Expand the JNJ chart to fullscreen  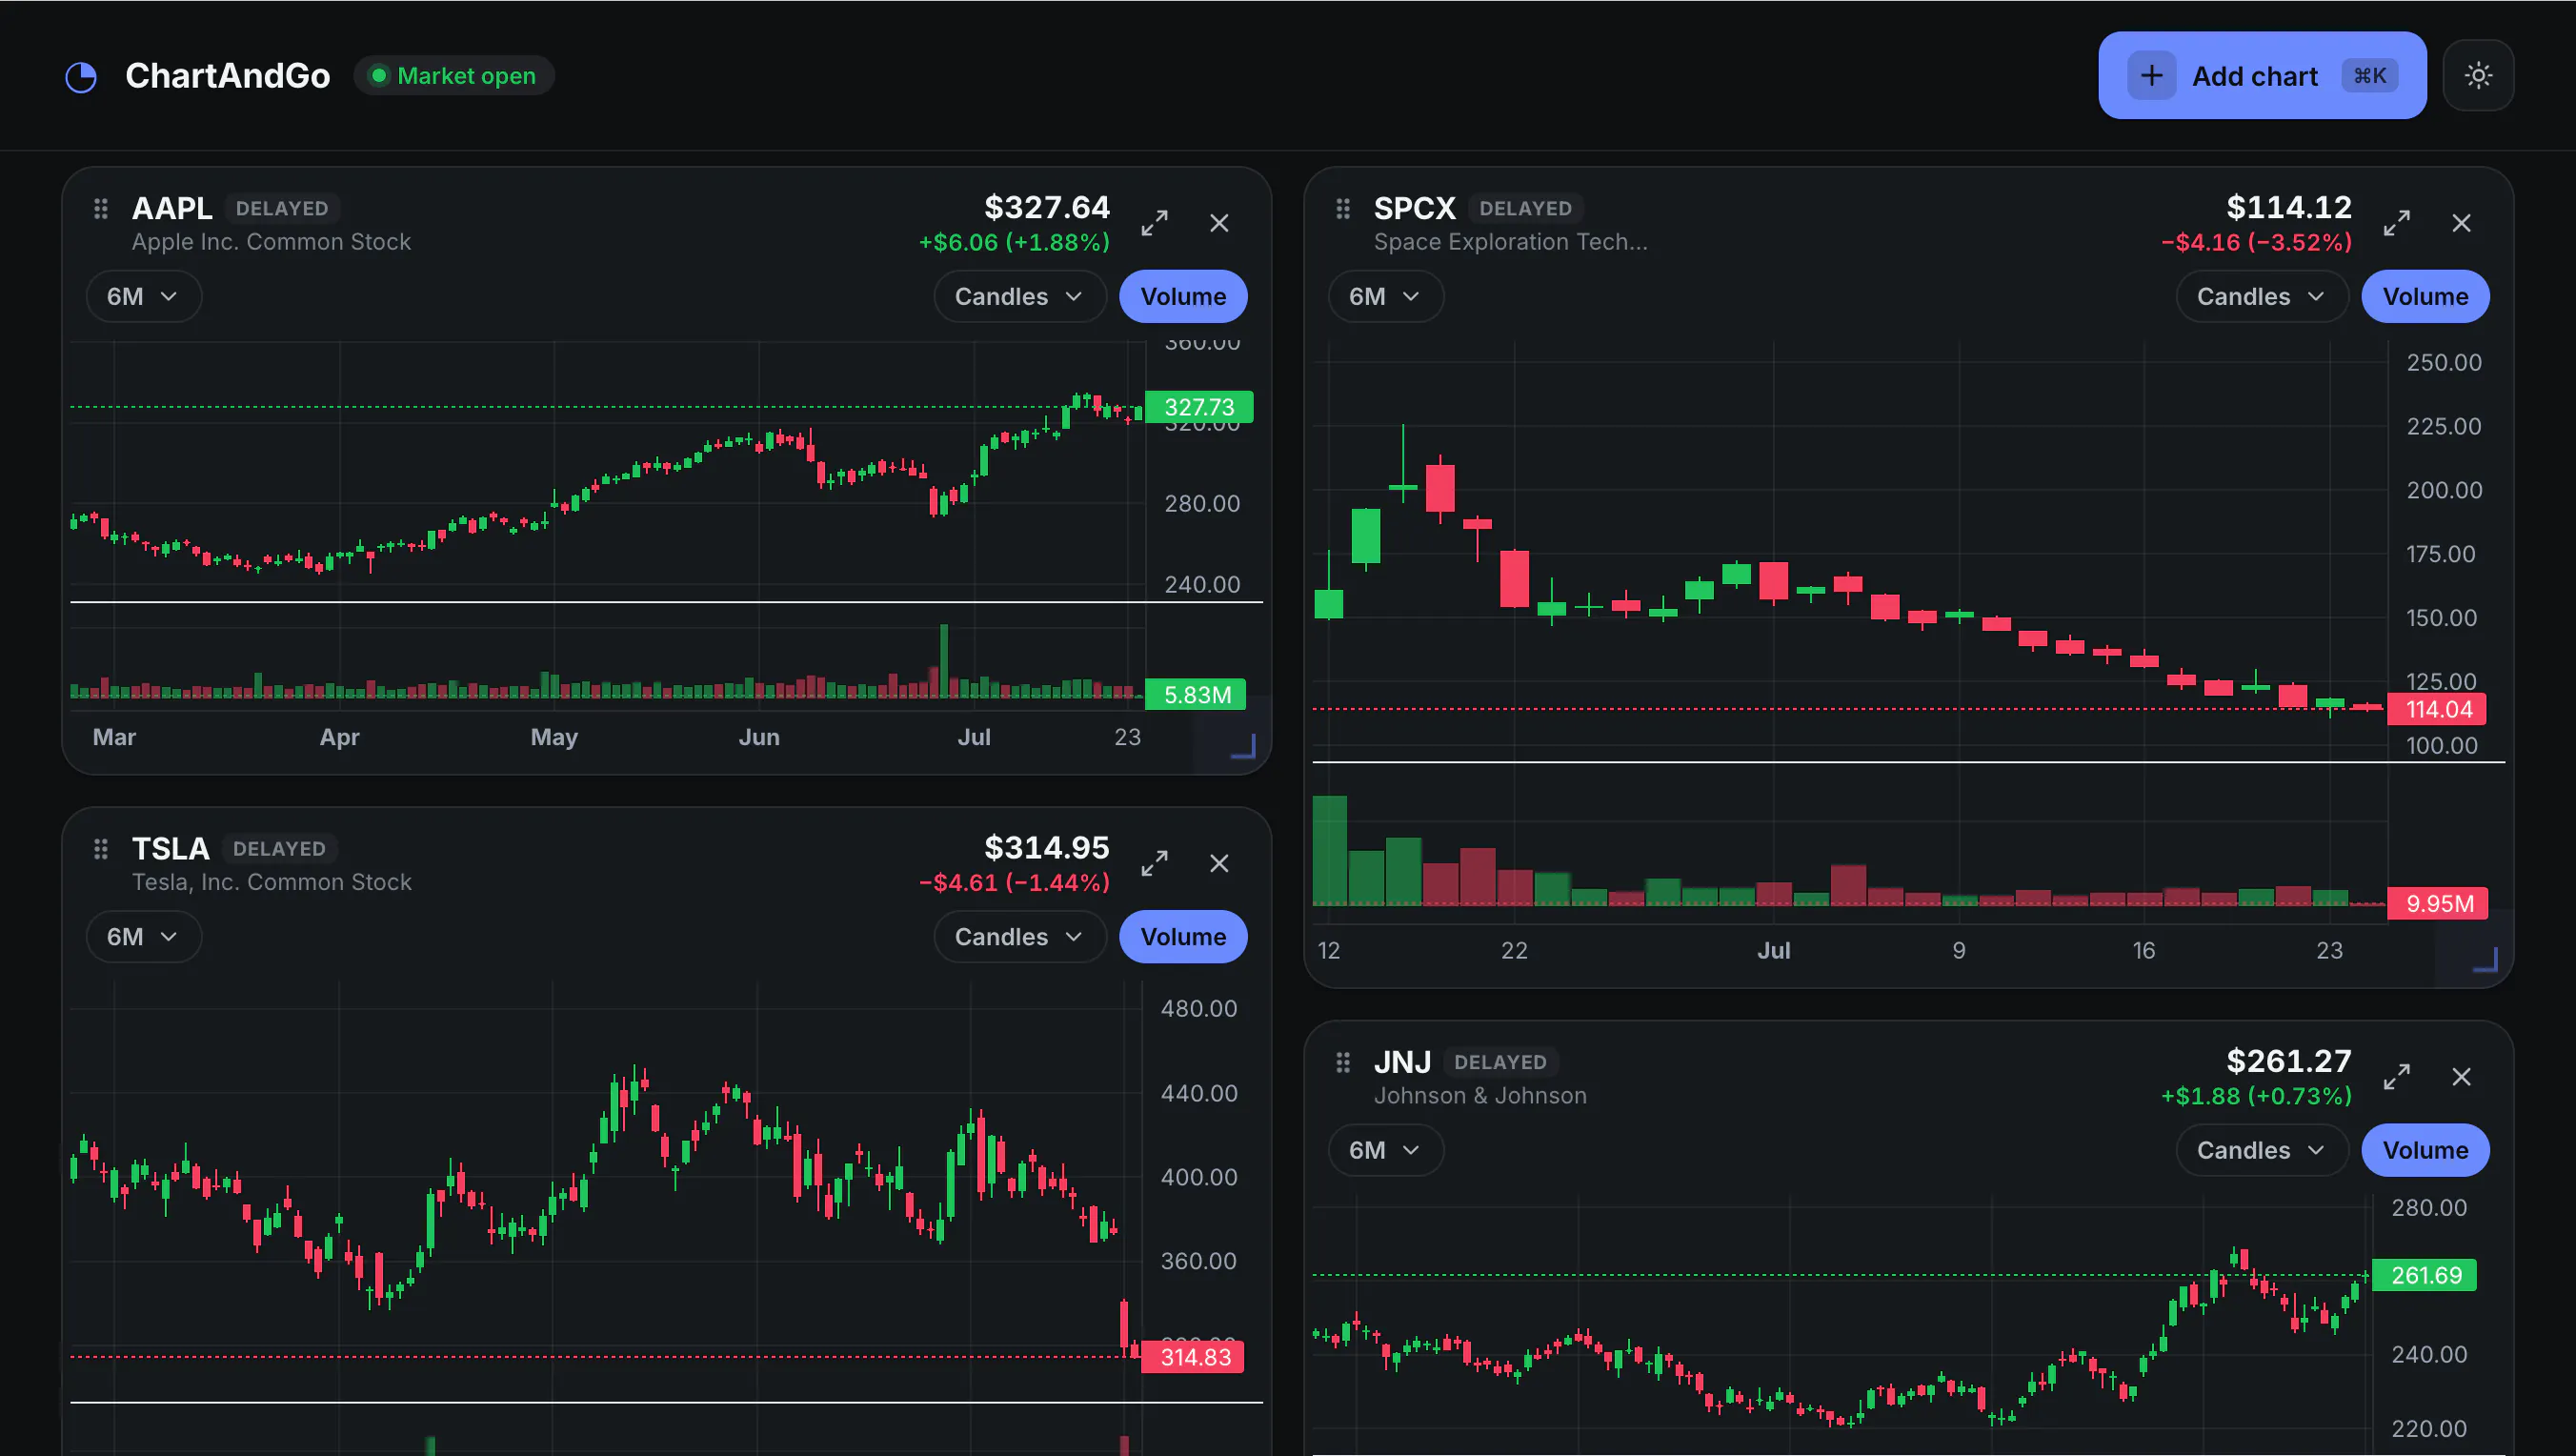[x=2397, y=1077]
